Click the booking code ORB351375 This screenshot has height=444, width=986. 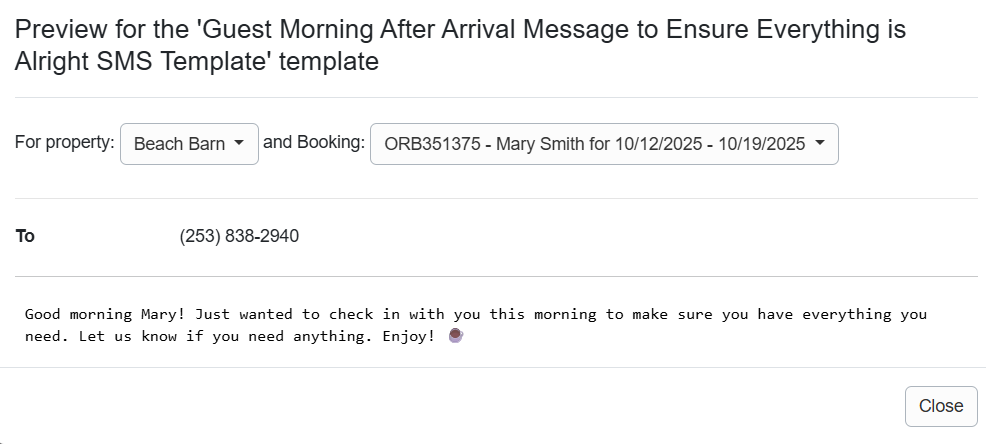[431, 144]
